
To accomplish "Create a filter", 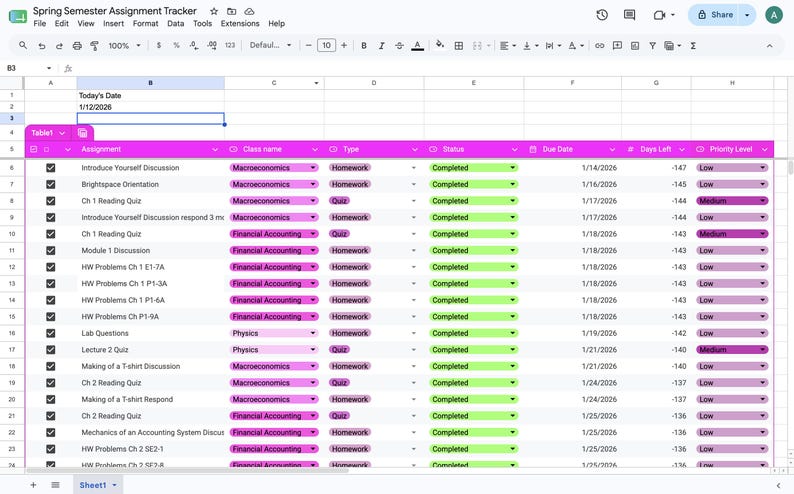I will pyautogui.click(x=653, y=46).
